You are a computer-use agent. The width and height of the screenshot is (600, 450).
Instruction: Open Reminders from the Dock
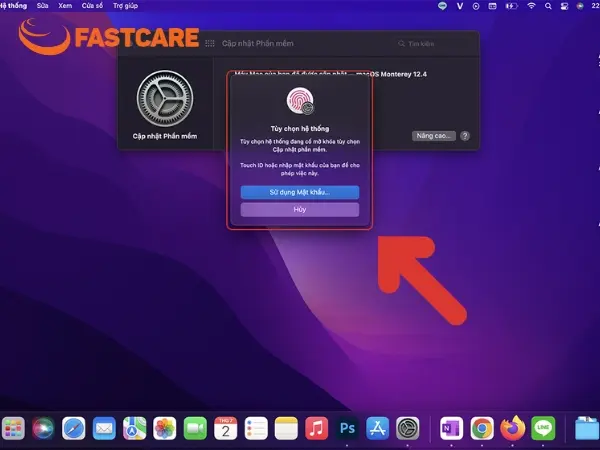pyautogui.click(x=256, y=428)
